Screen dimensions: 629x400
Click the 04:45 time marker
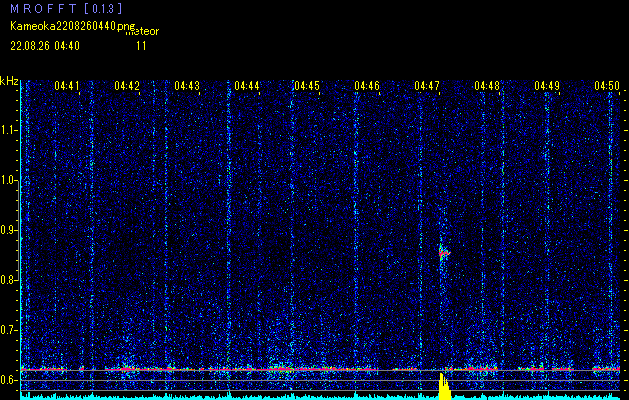[x=307, y=85]
